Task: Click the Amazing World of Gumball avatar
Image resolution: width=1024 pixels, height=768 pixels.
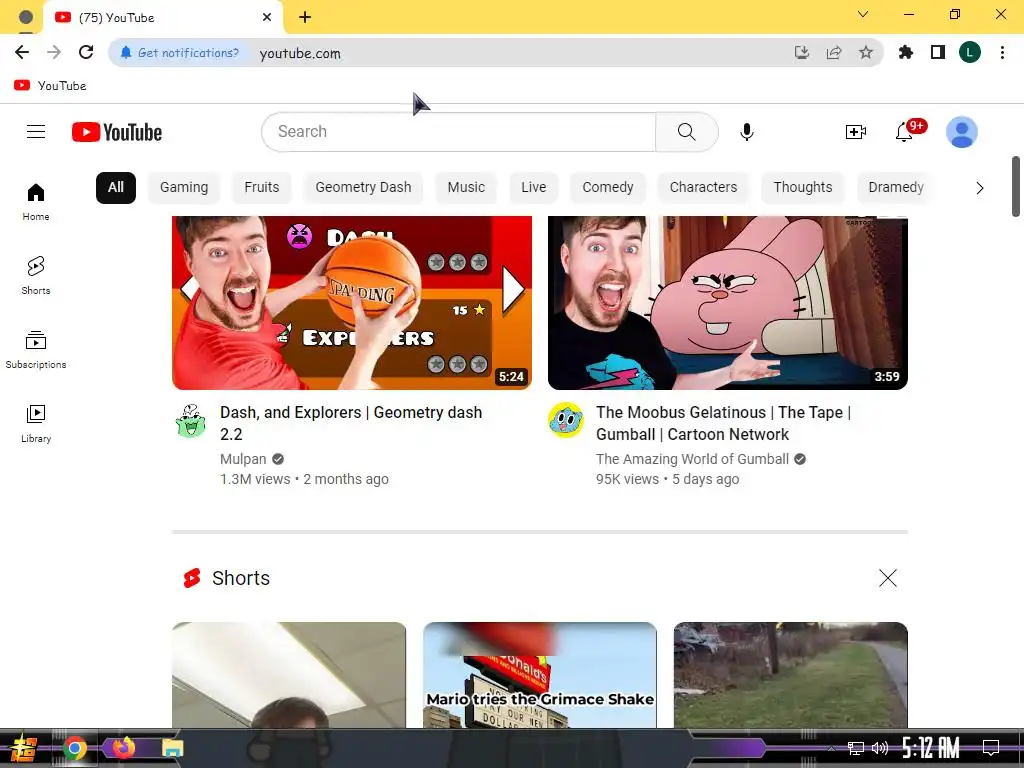Action: pyautogui.click(x=566, y=419)
